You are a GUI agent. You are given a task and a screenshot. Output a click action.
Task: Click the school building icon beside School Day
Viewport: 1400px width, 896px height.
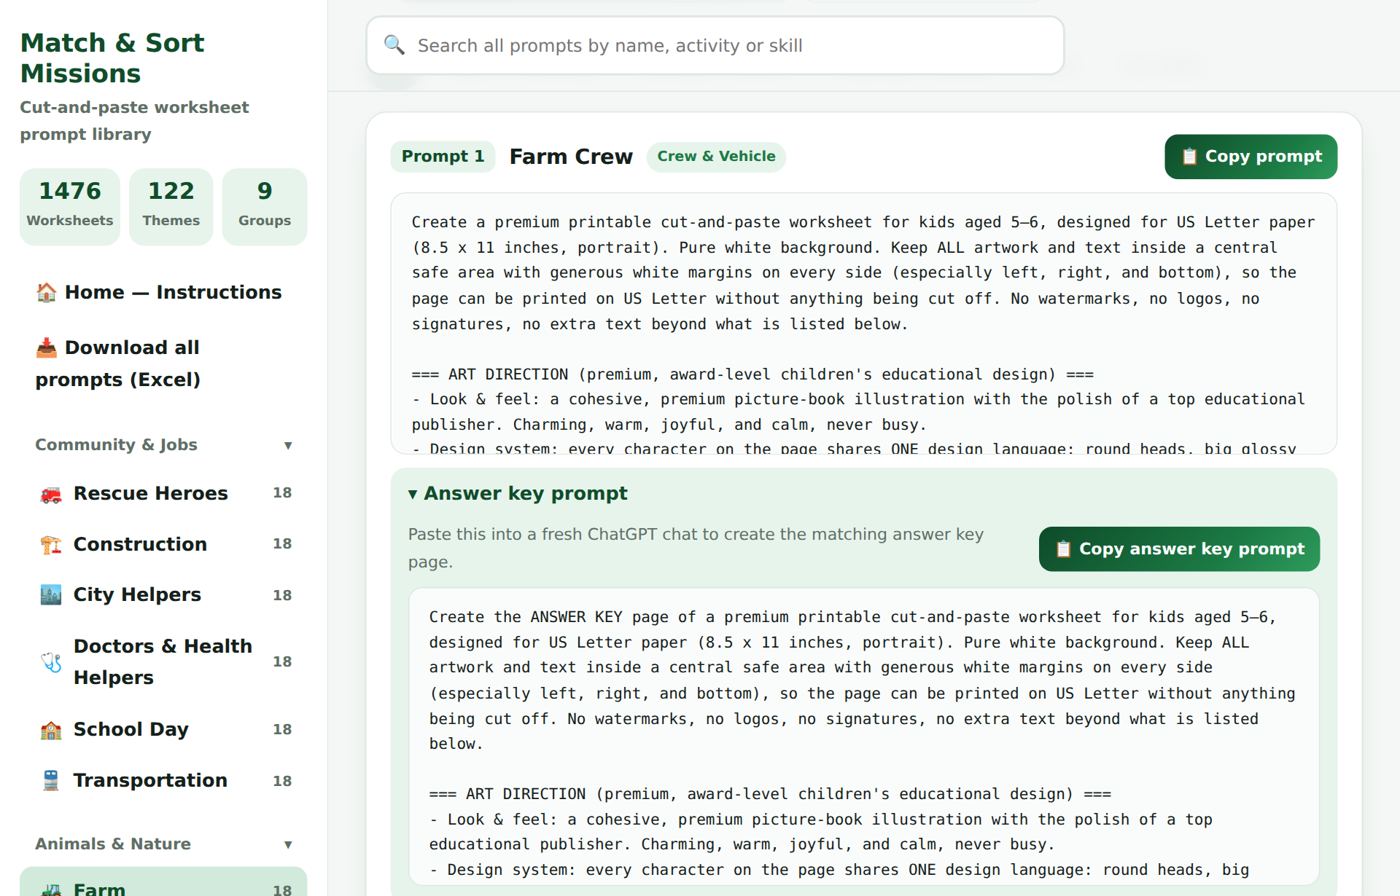[51, 730]
